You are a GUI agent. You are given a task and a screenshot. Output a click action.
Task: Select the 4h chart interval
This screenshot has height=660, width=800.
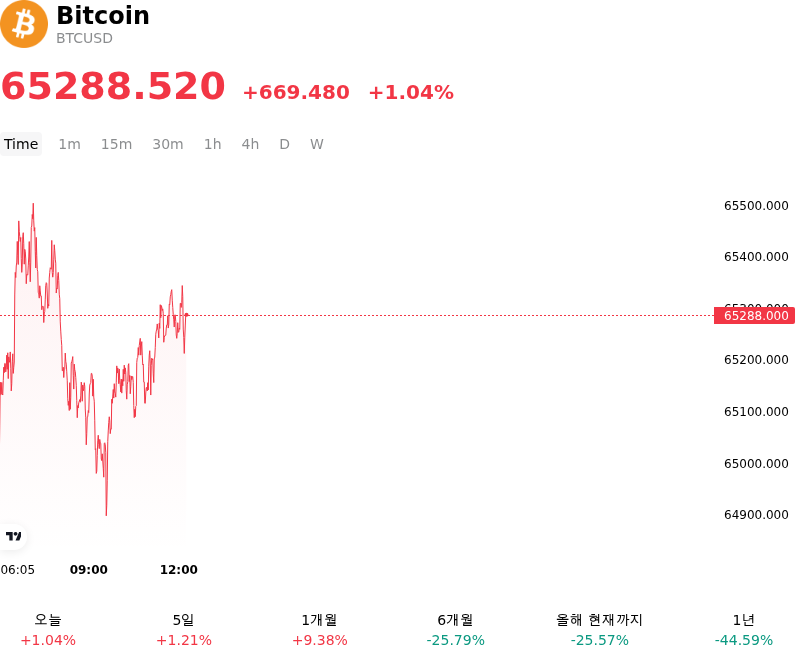(250, 144)
